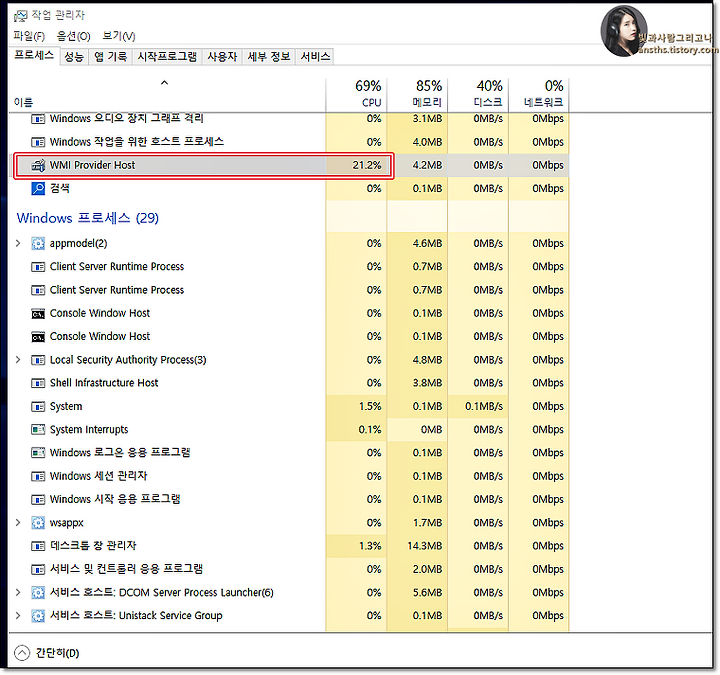Expand 서비스 호스트: Unistack Service Group
720x675 pixels.
(x=18, y=616)
